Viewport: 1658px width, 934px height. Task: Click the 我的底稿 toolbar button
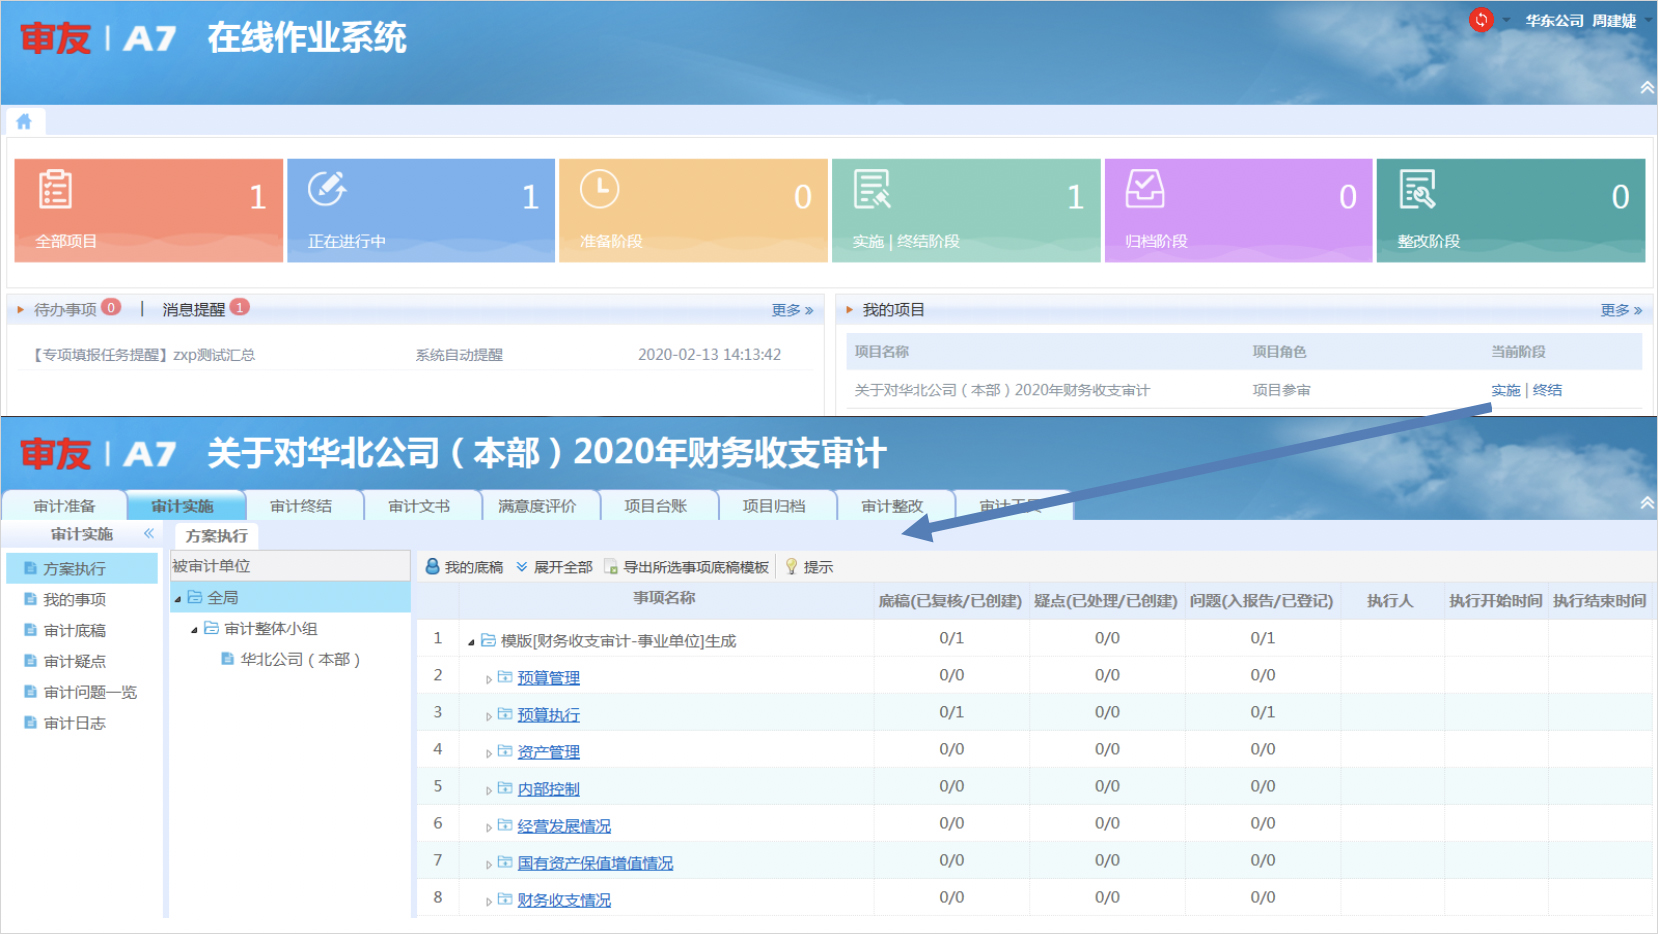465,567
